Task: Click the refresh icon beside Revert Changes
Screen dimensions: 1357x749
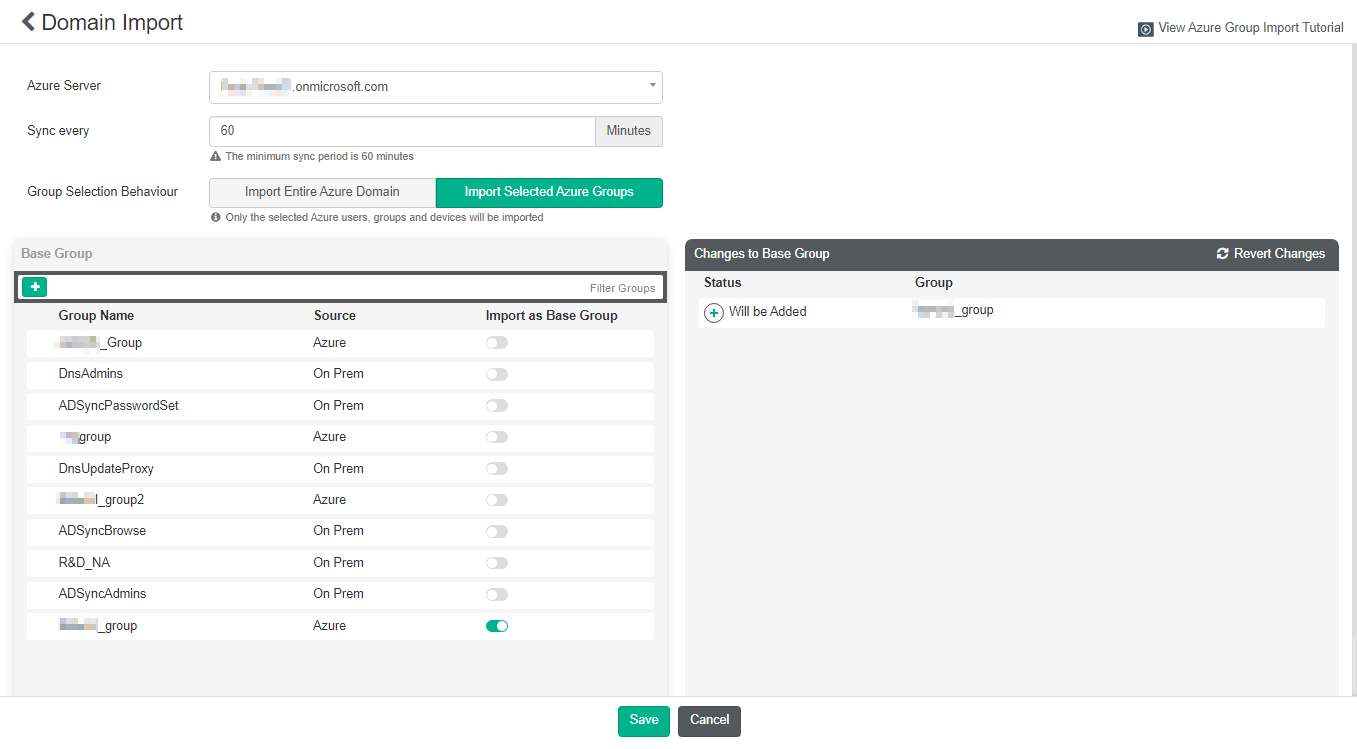Action: [x=1222, y=254]
